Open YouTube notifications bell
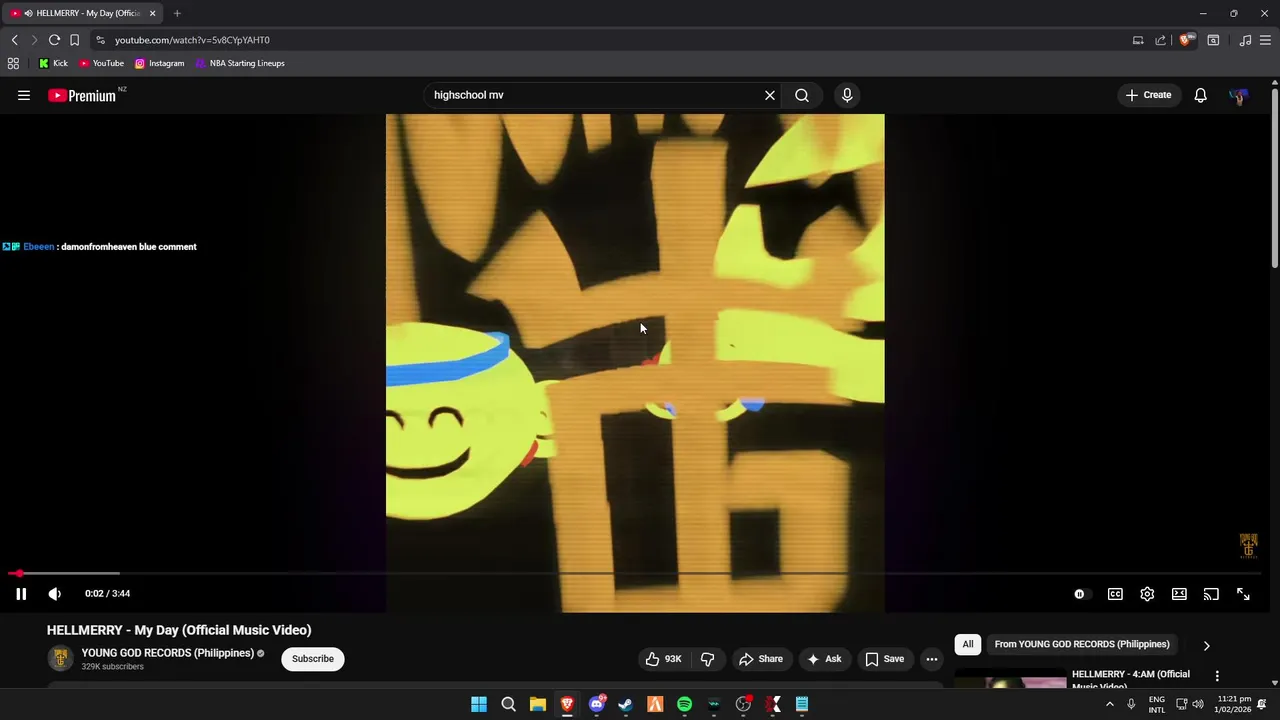 (1200, 95)
